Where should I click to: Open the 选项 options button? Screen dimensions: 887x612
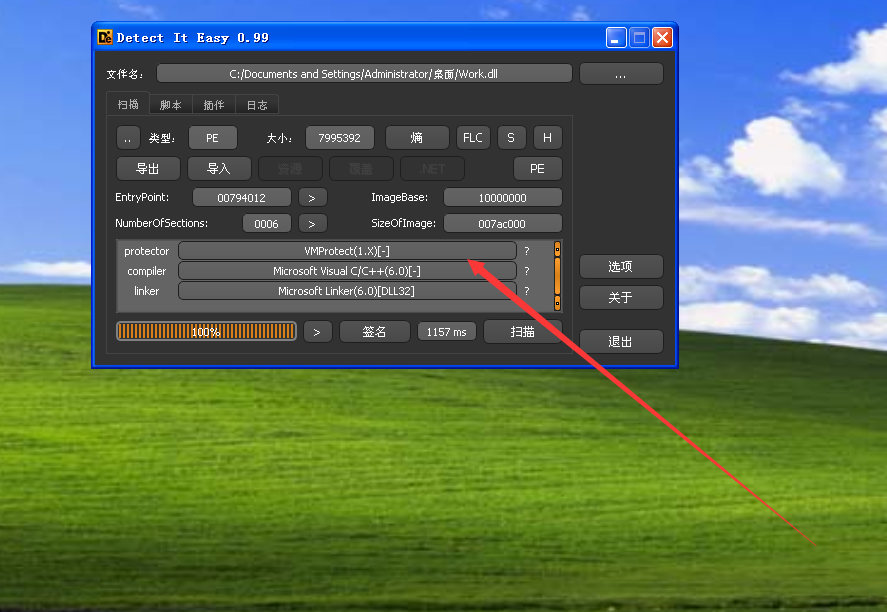coord(621,266)
